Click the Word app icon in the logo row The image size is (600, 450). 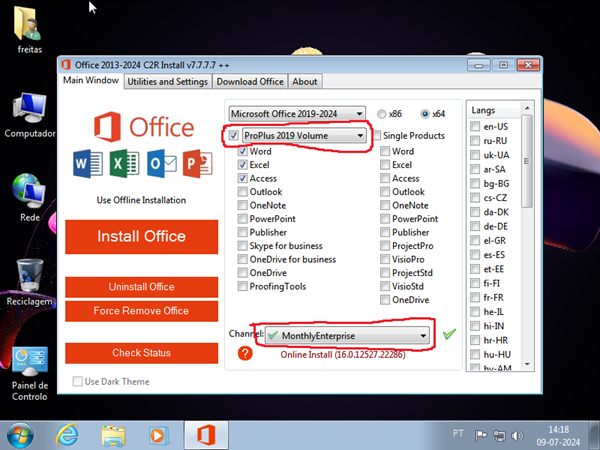tap(88, 164)
